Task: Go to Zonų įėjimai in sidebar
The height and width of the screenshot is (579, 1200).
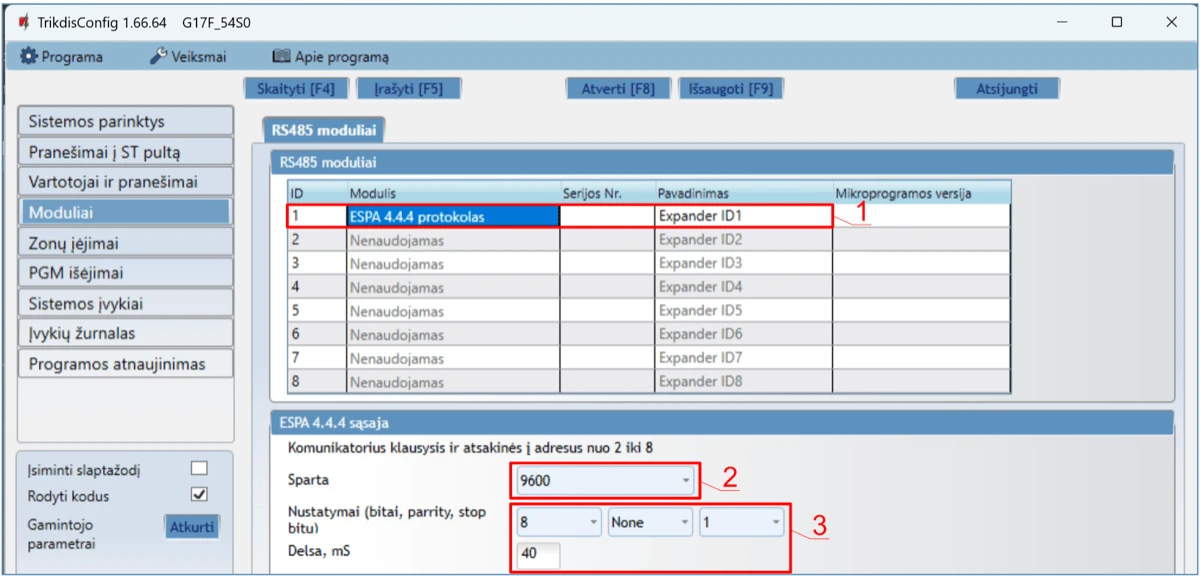Action: tap(125, 242)
